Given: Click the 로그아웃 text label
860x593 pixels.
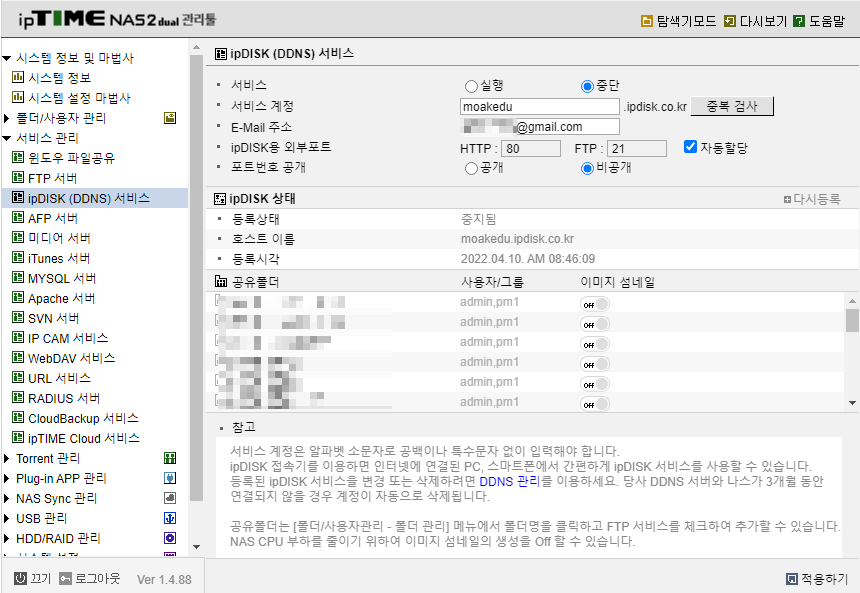Looking at the screenshot, I should point(98,578).
